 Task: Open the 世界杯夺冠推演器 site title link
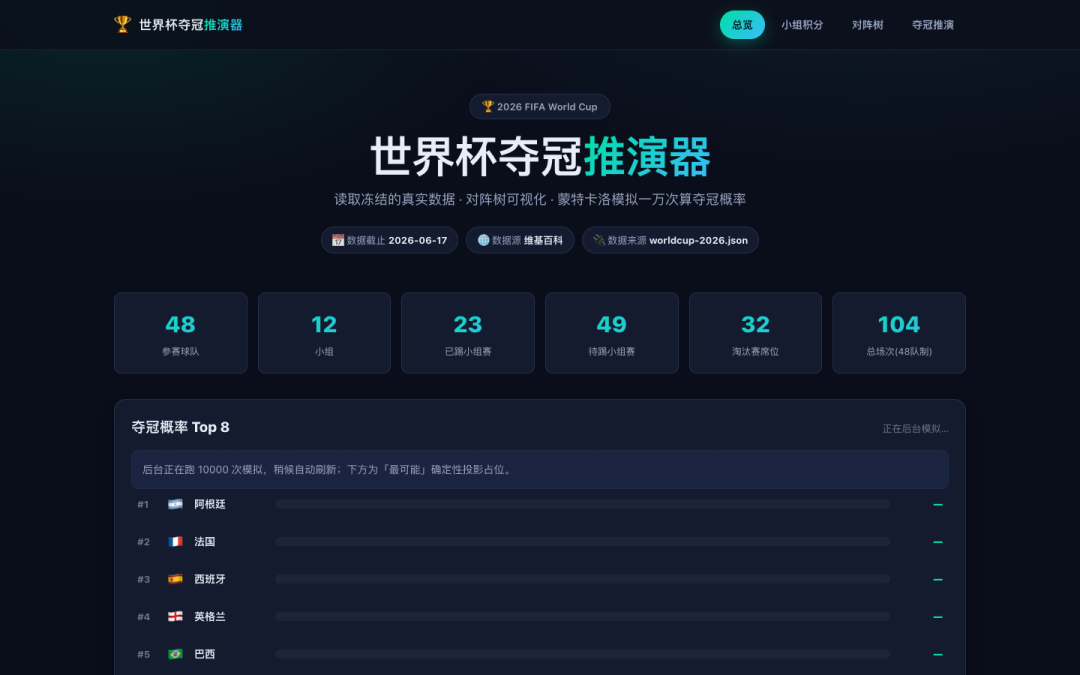[x=191, y=25]
